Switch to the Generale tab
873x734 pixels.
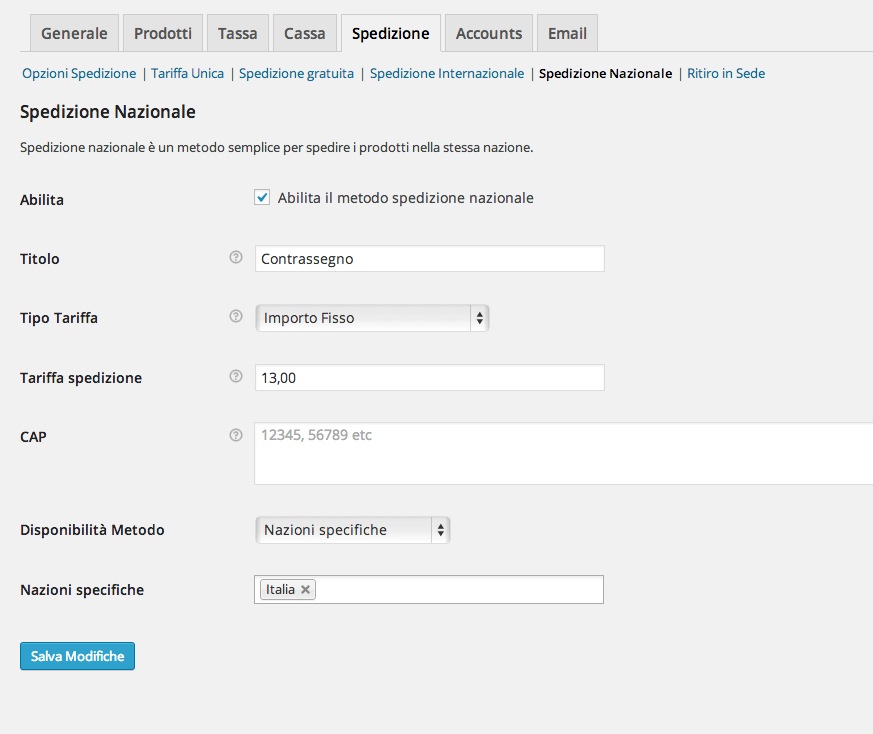(74, 33)
